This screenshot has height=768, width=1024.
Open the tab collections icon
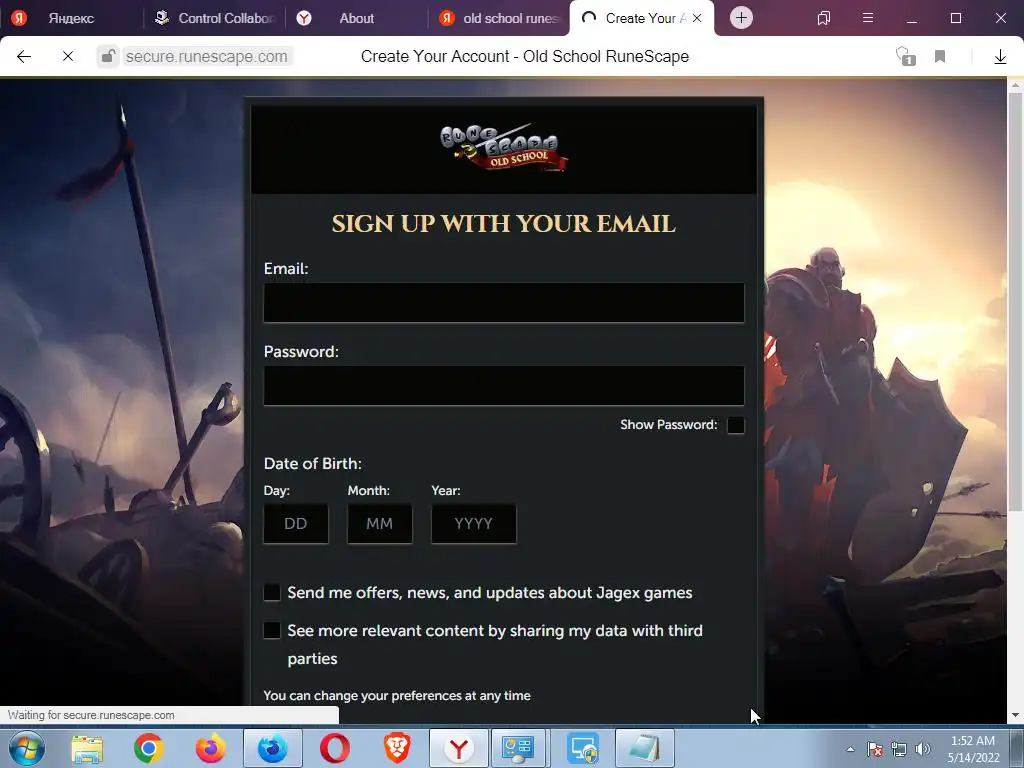click(824, 18)
